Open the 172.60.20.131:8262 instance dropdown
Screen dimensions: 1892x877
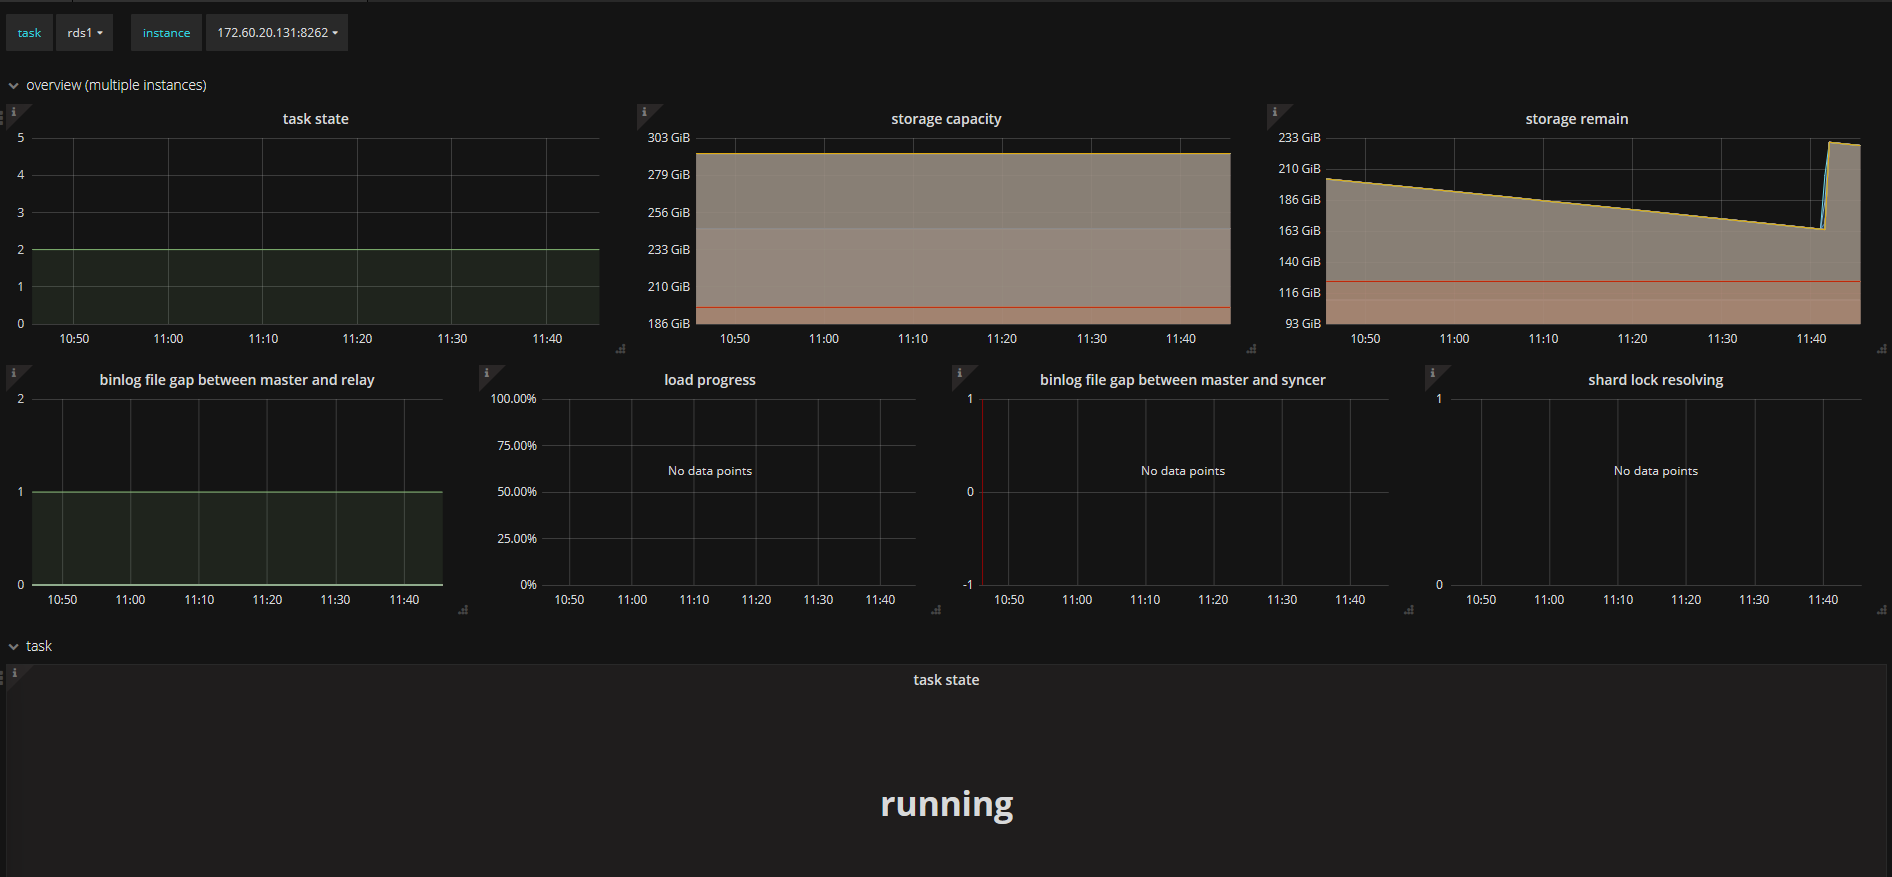pos(277,33)
